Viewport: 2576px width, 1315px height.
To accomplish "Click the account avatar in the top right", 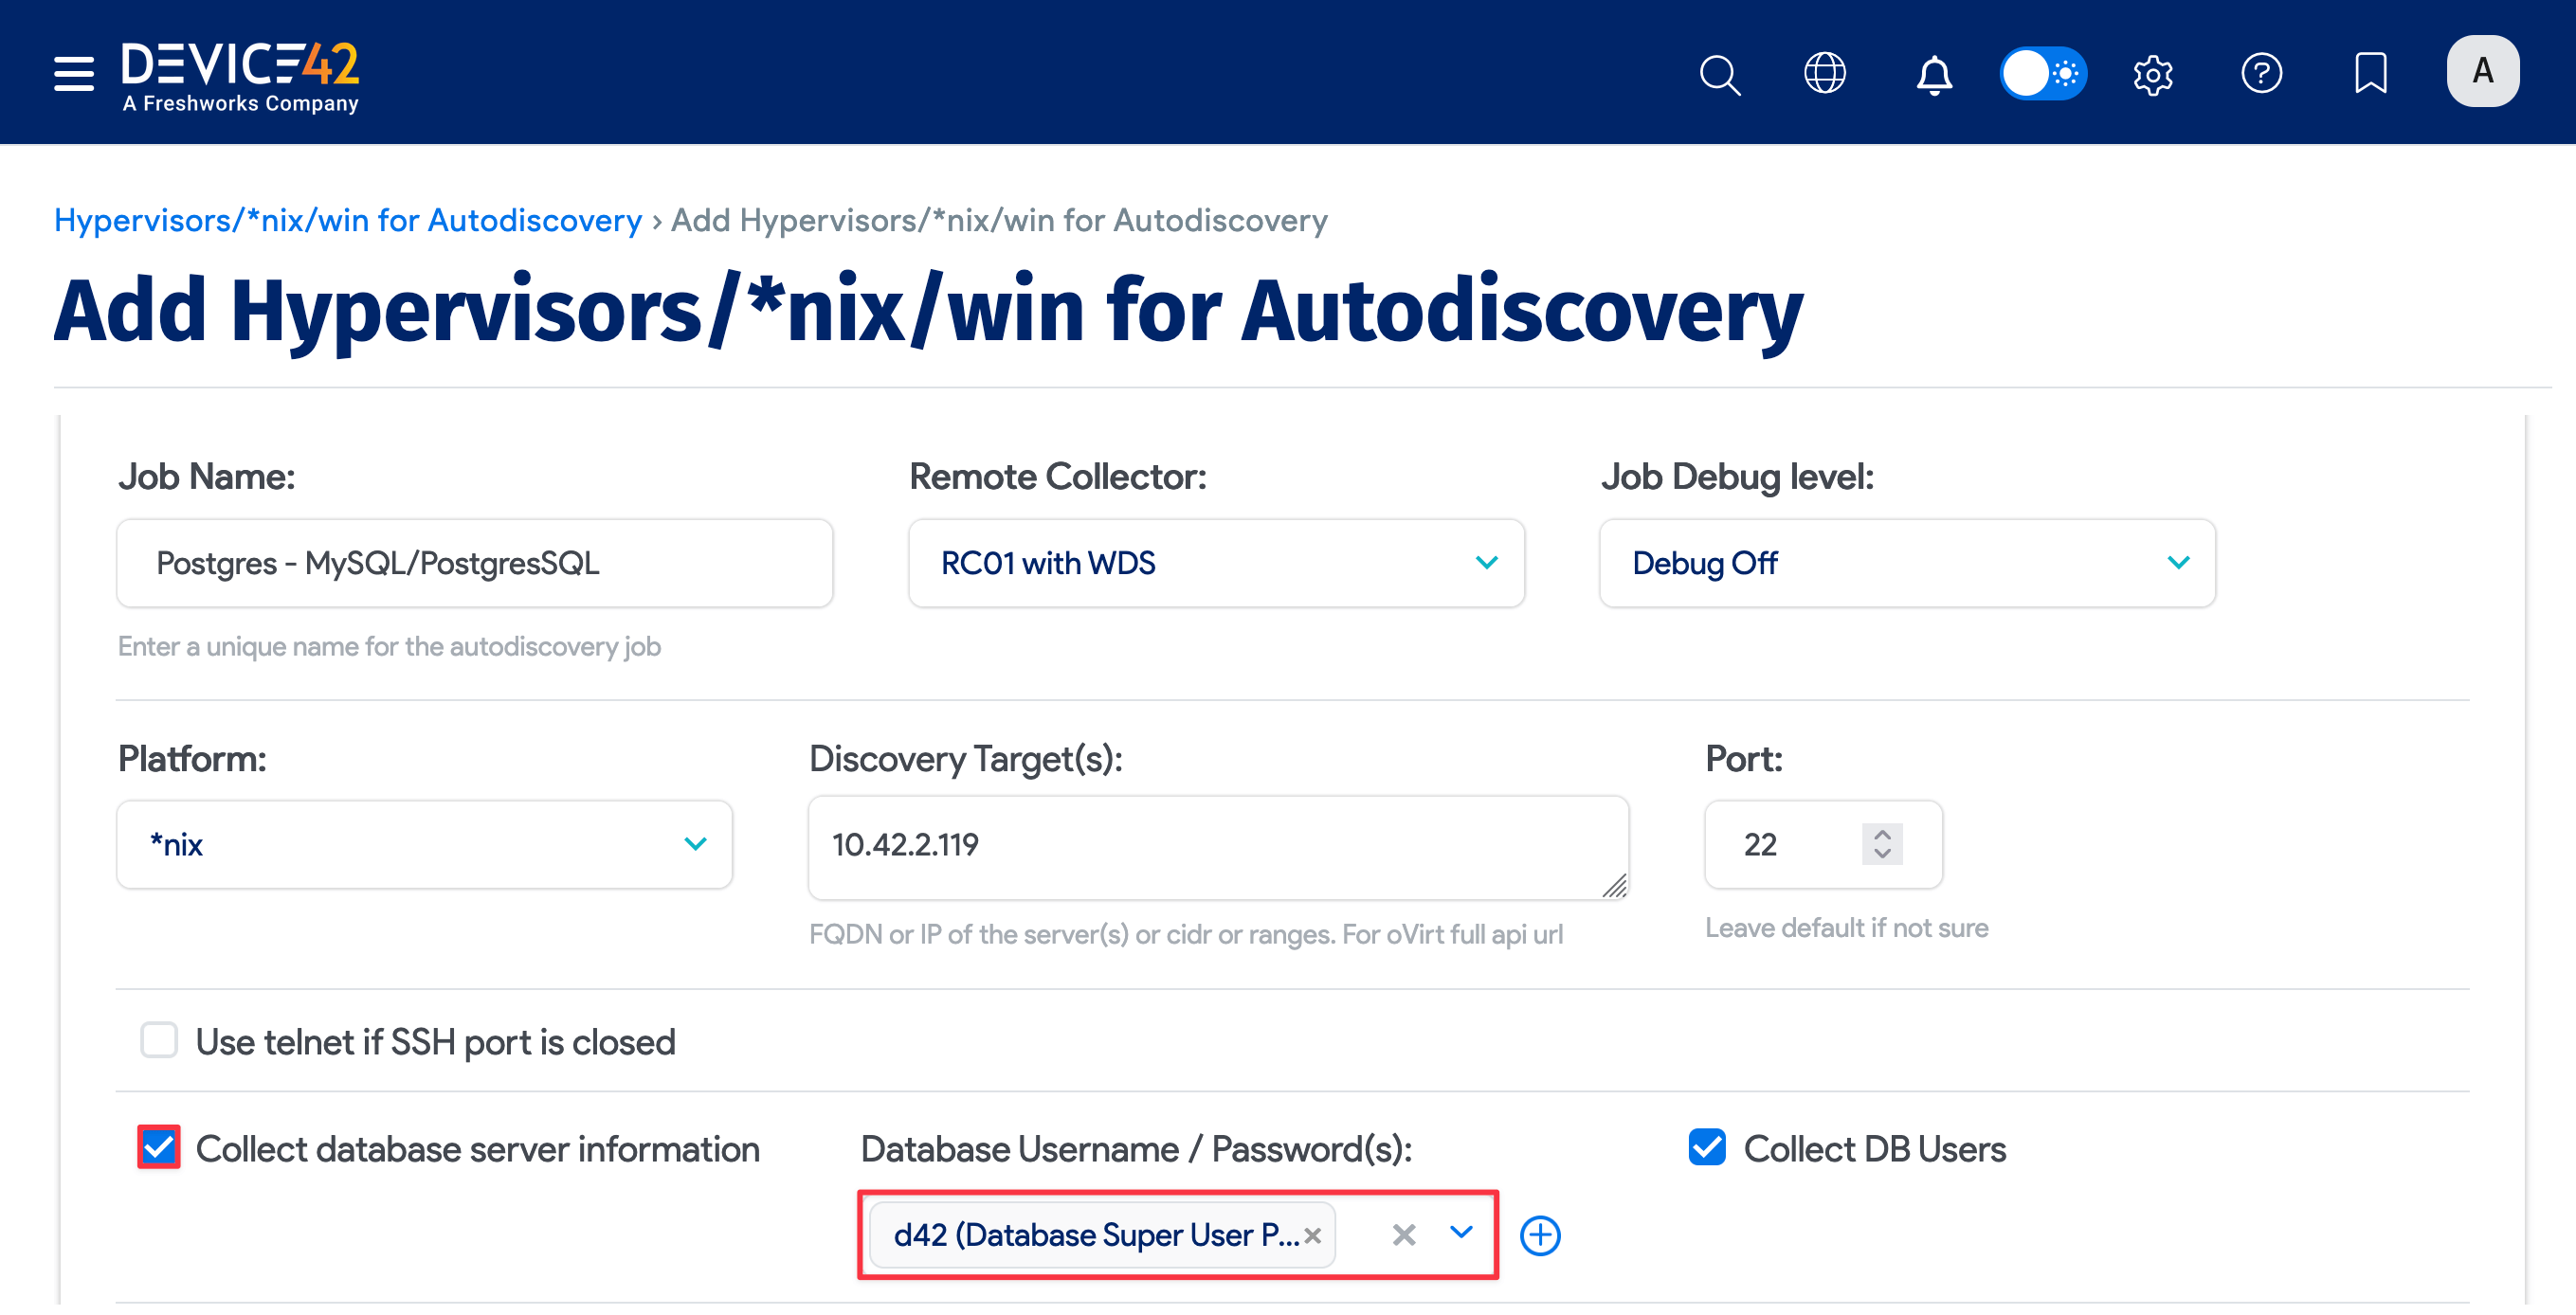I will pos(2482,70).
